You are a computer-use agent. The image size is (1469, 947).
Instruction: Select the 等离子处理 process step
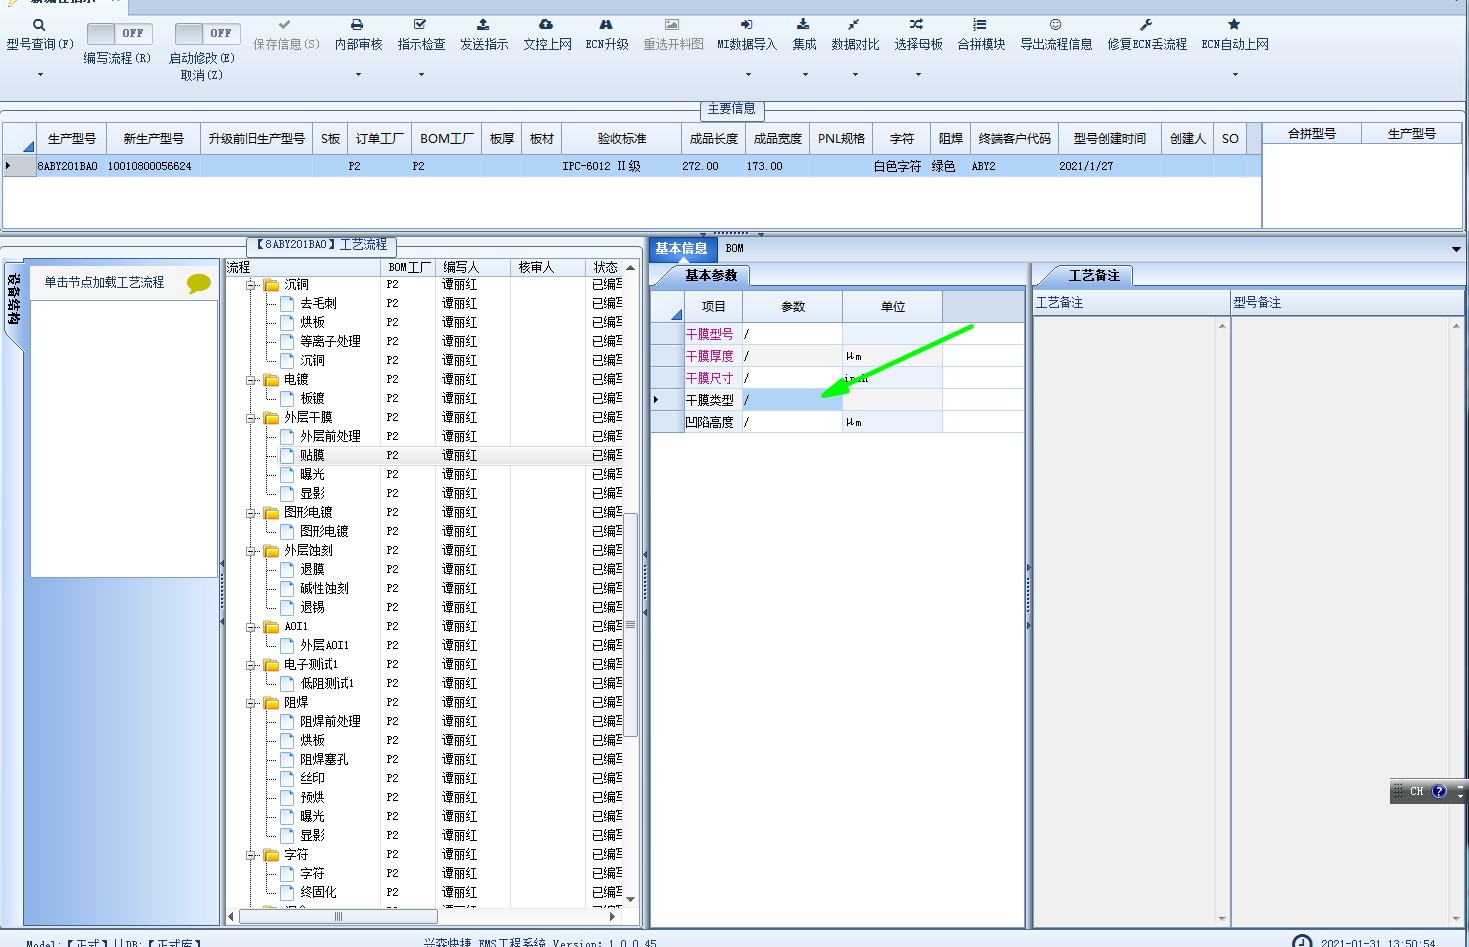(x=330, y=342)
